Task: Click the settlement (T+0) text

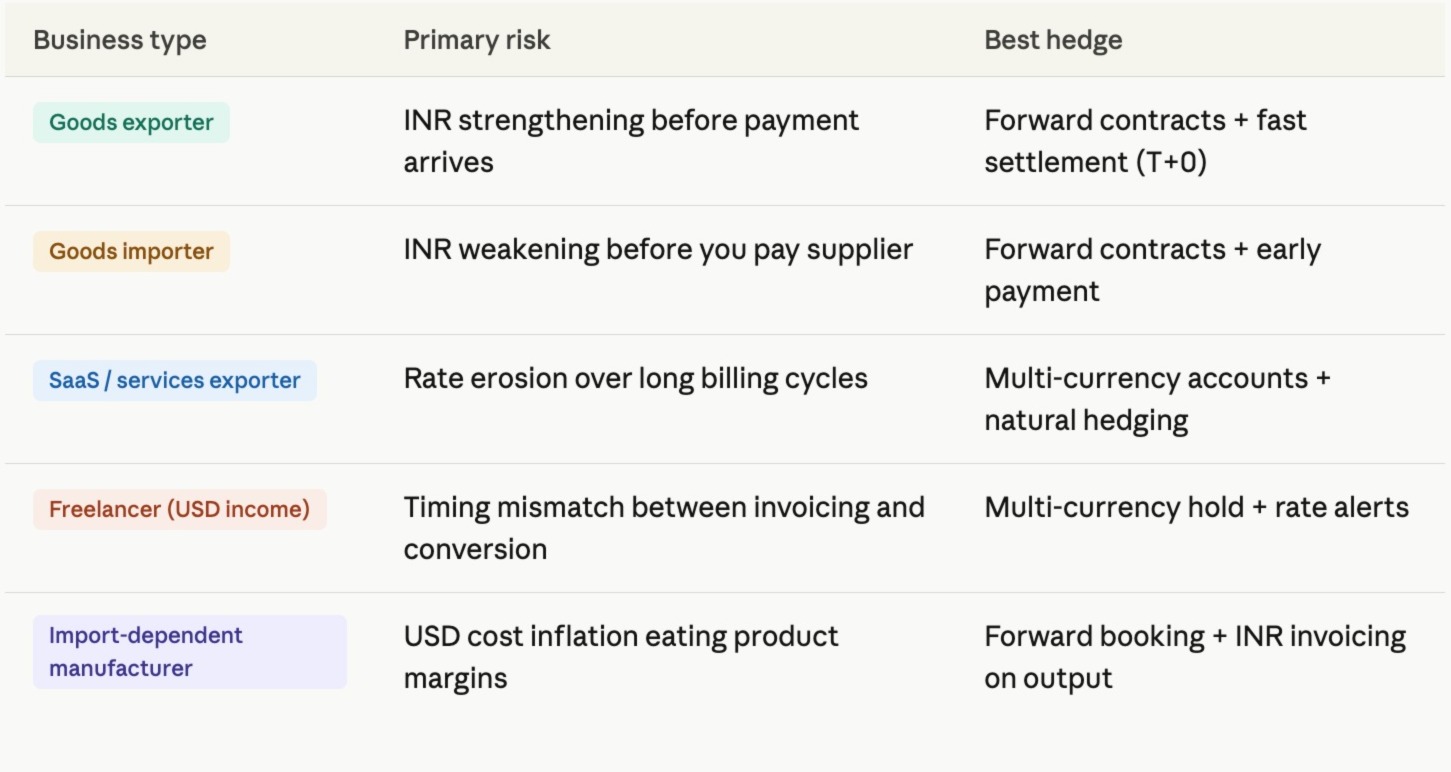Action: (1095, 162)
